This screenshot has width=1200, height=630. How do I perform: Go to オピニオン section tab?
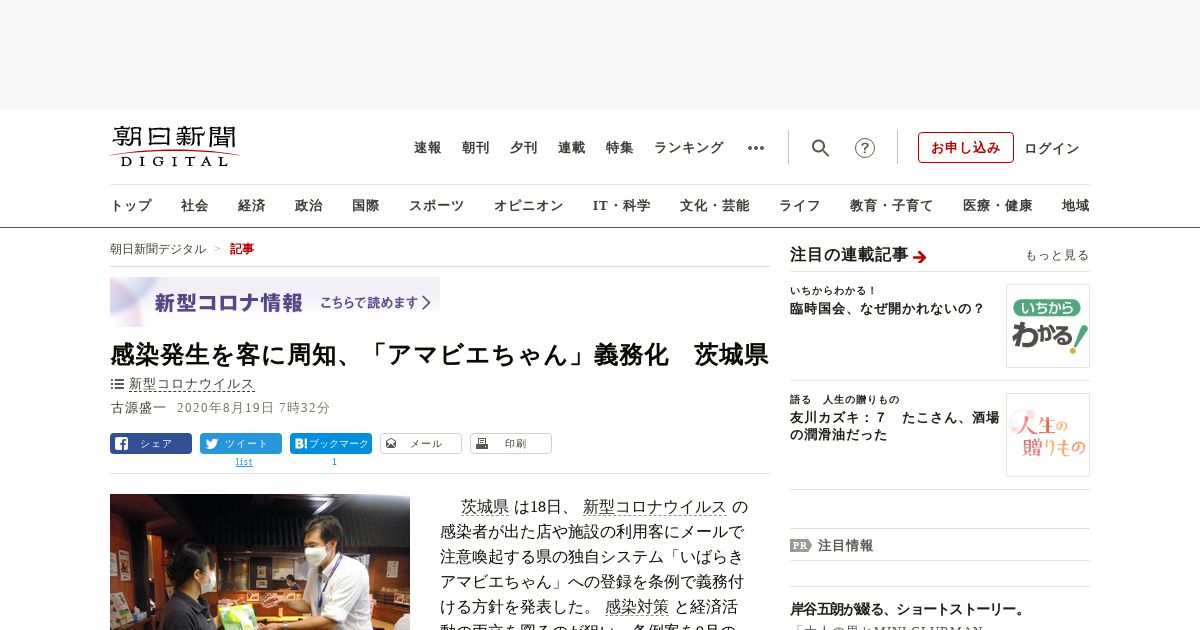click(528, 206)
